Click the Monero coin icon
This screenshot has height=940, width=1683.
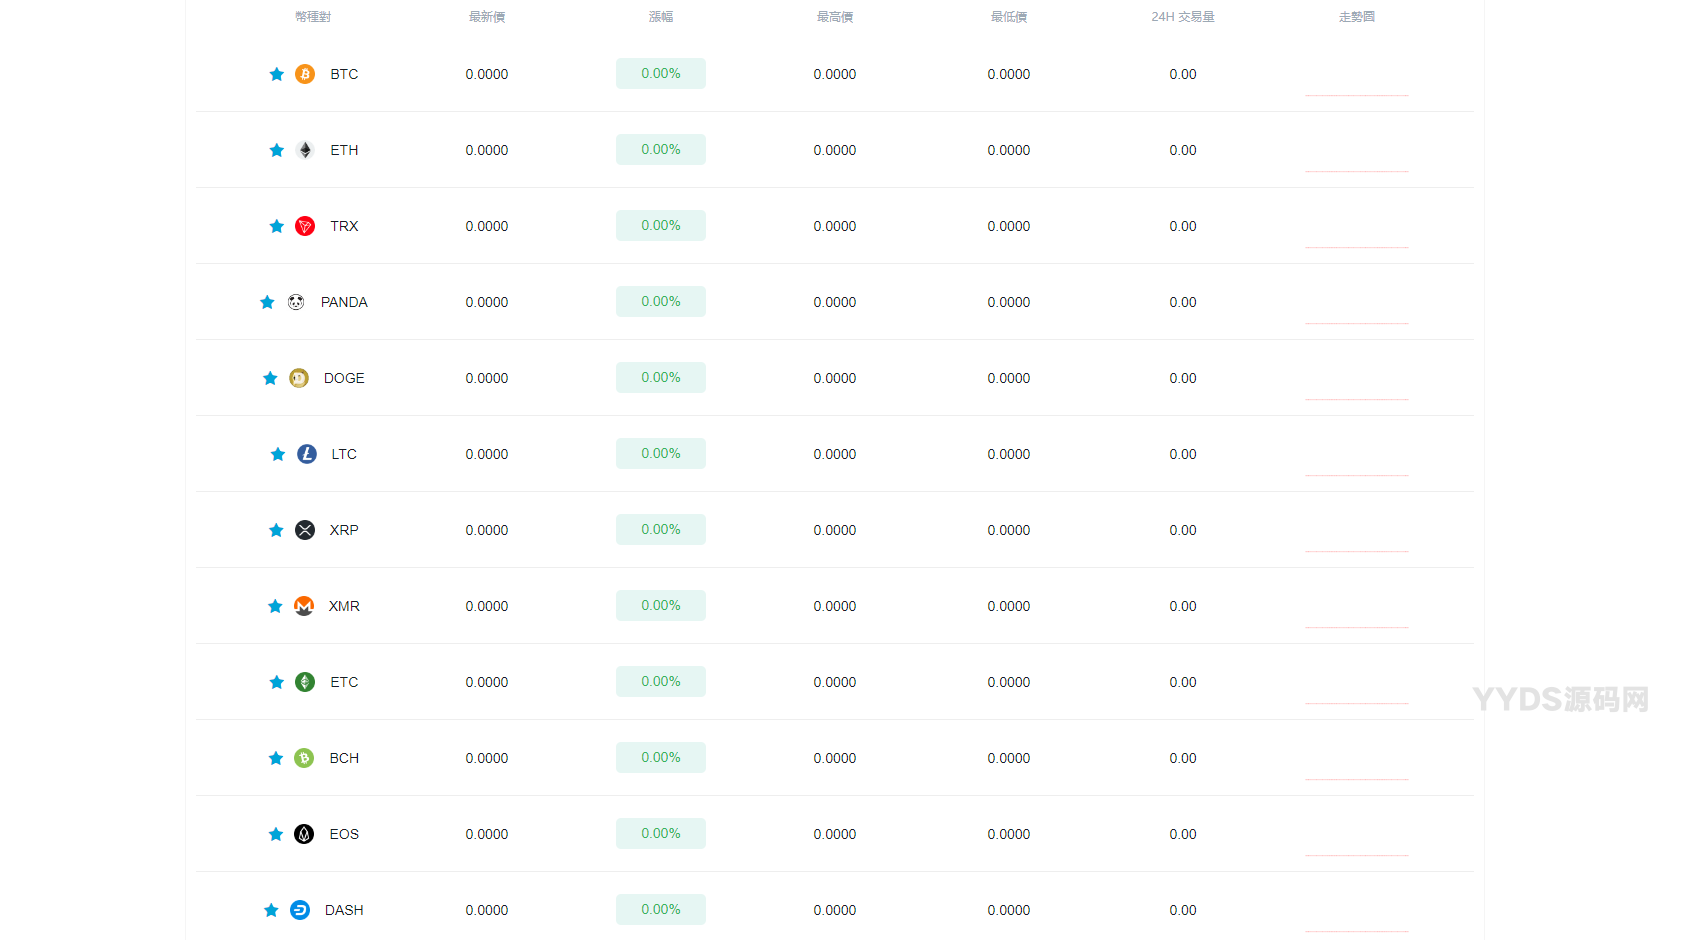(x=304, y=606)
